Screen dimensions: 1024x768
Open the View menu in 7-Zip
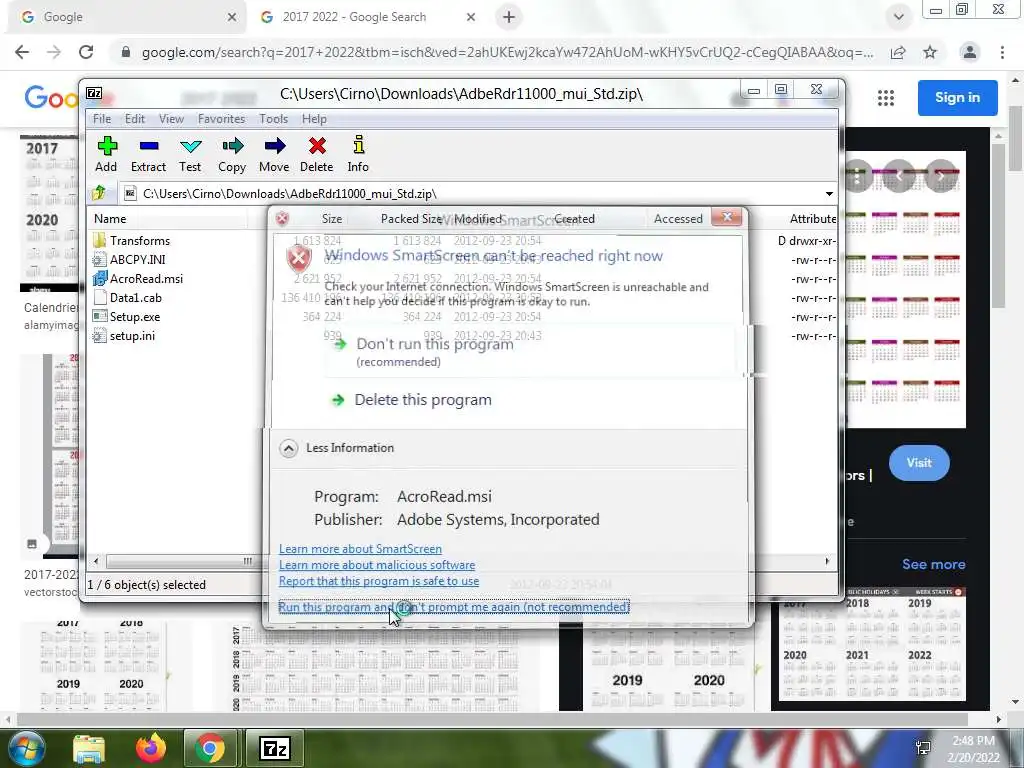pos(171,119)
